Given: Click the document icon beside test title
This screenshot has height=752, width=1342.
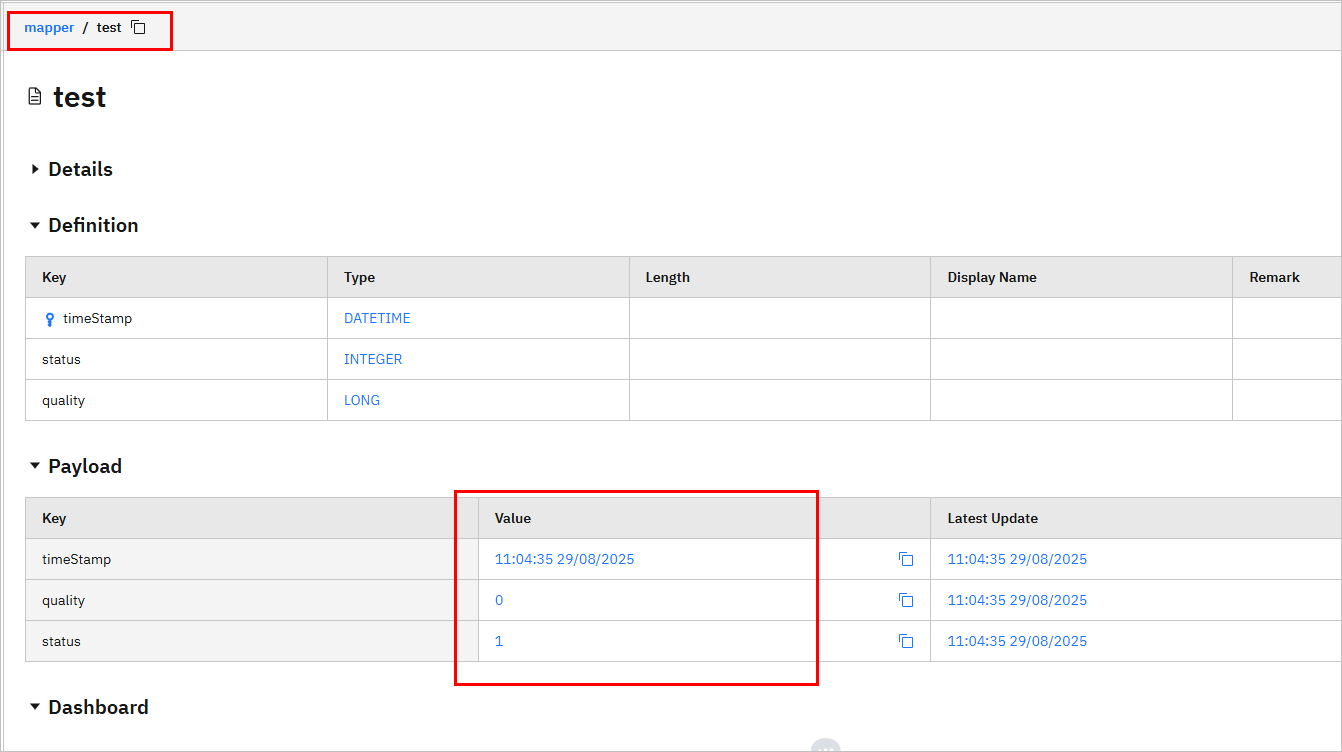Looking at the screenshot, I should (x=35, y=97).
